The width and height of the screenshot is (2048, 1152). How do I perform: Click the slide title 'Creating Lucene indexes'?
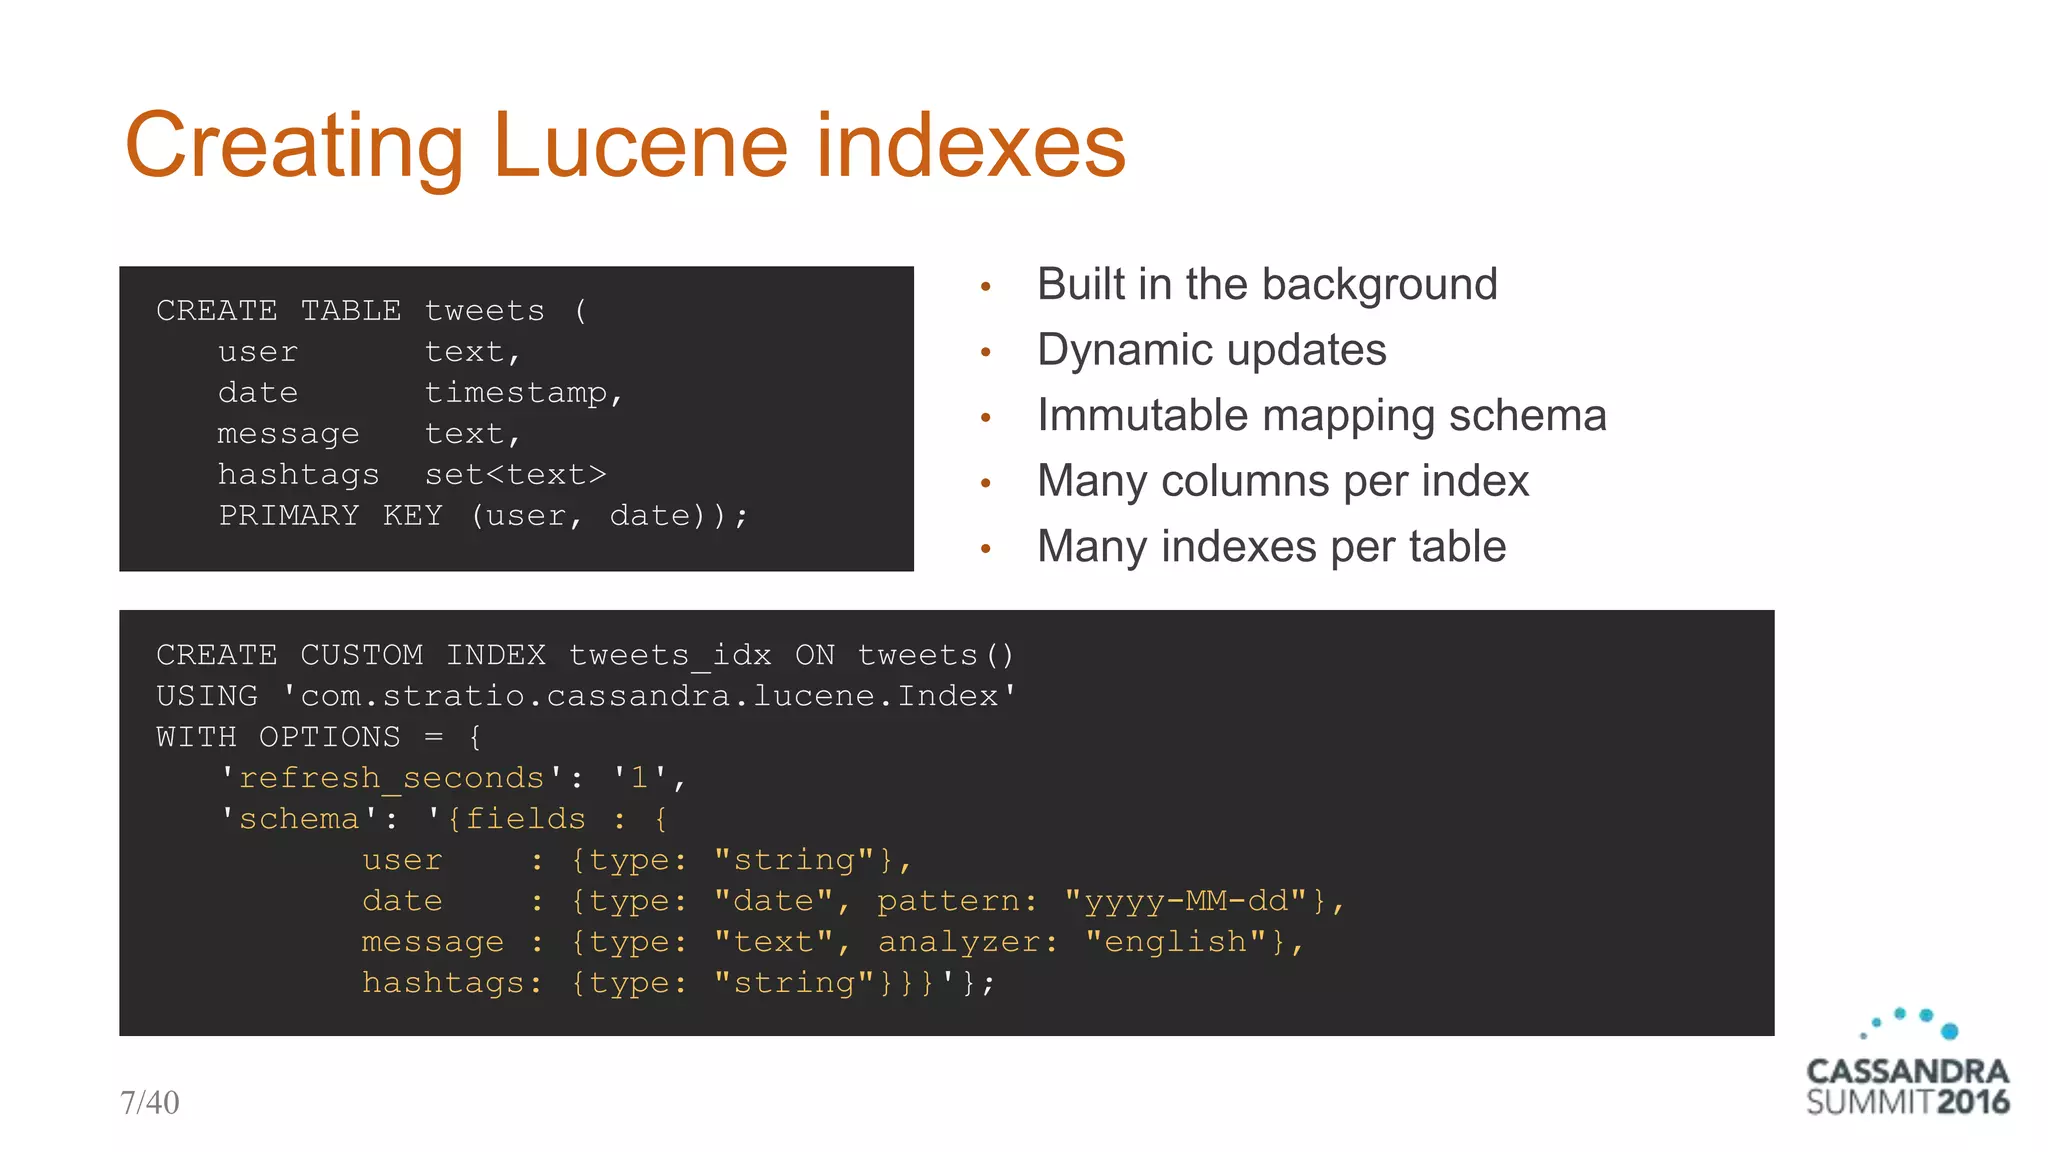[625, 146]
